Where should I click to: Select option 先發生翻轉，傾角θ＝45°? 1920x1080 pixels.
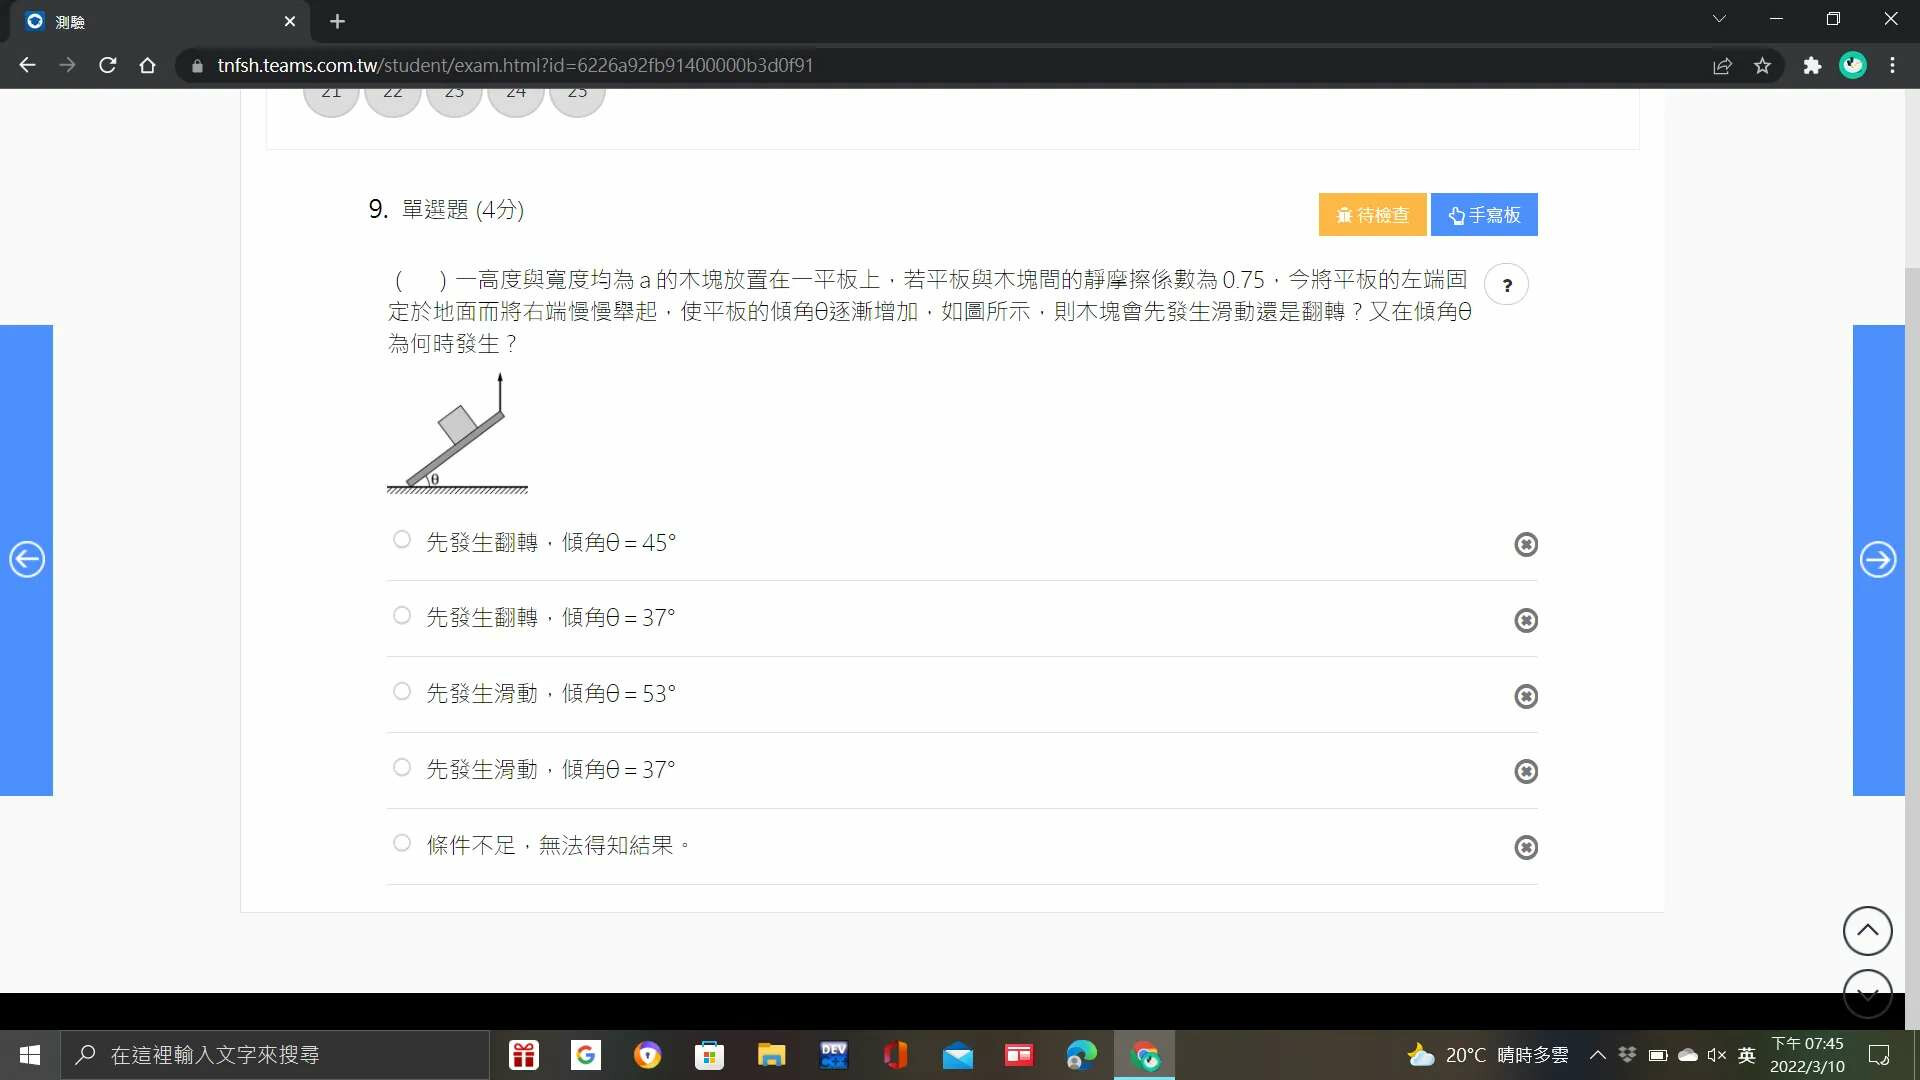tap(402, 540)
